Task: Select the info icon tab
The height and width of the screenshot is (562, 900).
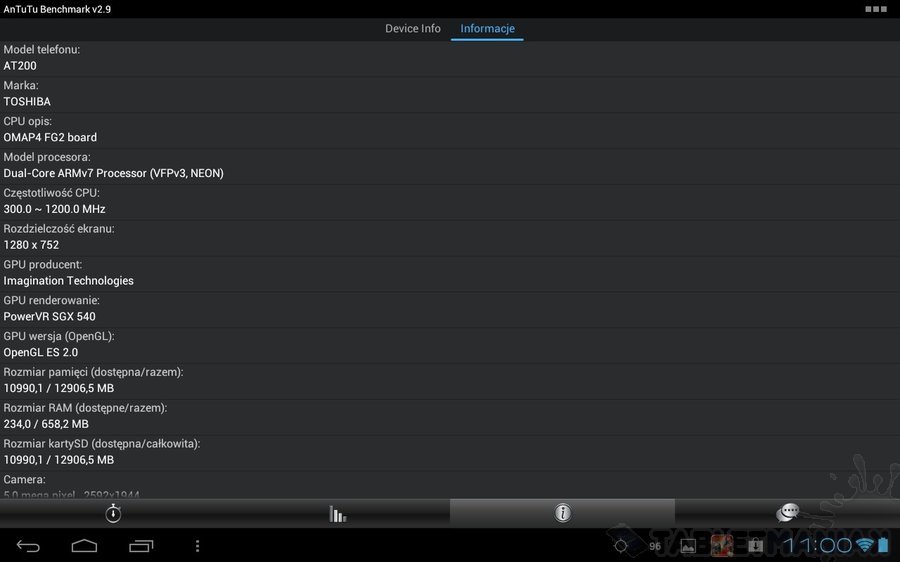Action: tap(562, 513)
